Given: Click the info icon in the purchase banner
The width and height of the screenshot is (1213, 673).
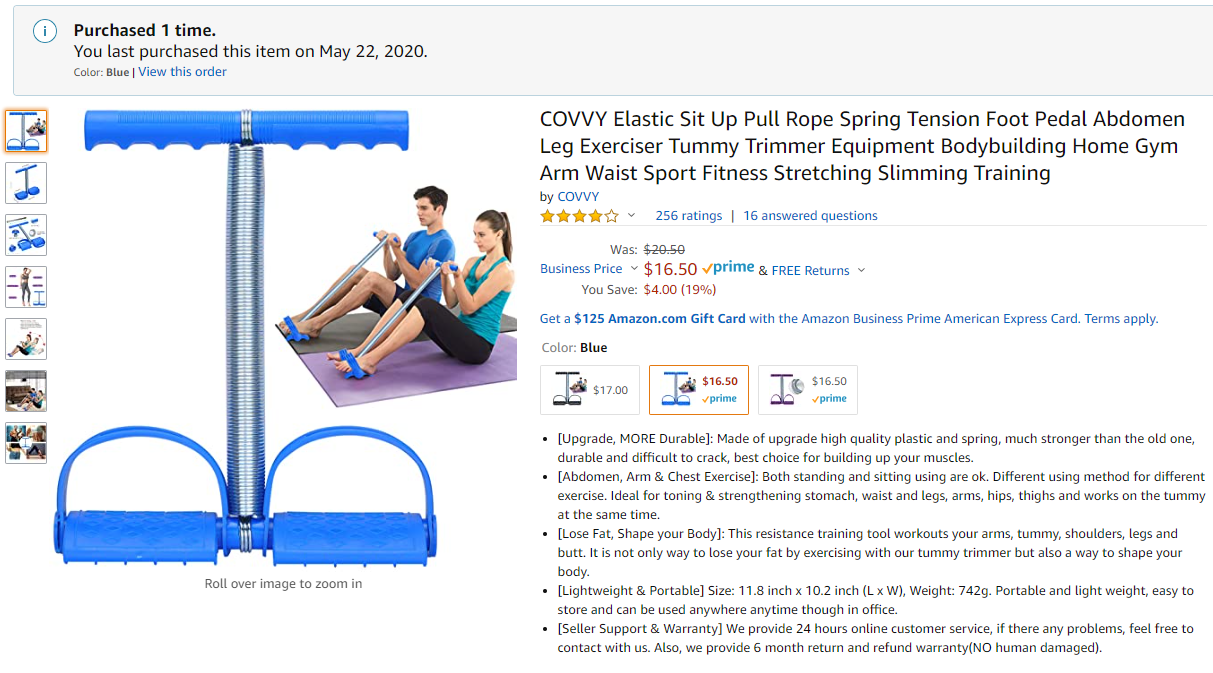Looking at the screenshot, I should (x=45, y=31).
